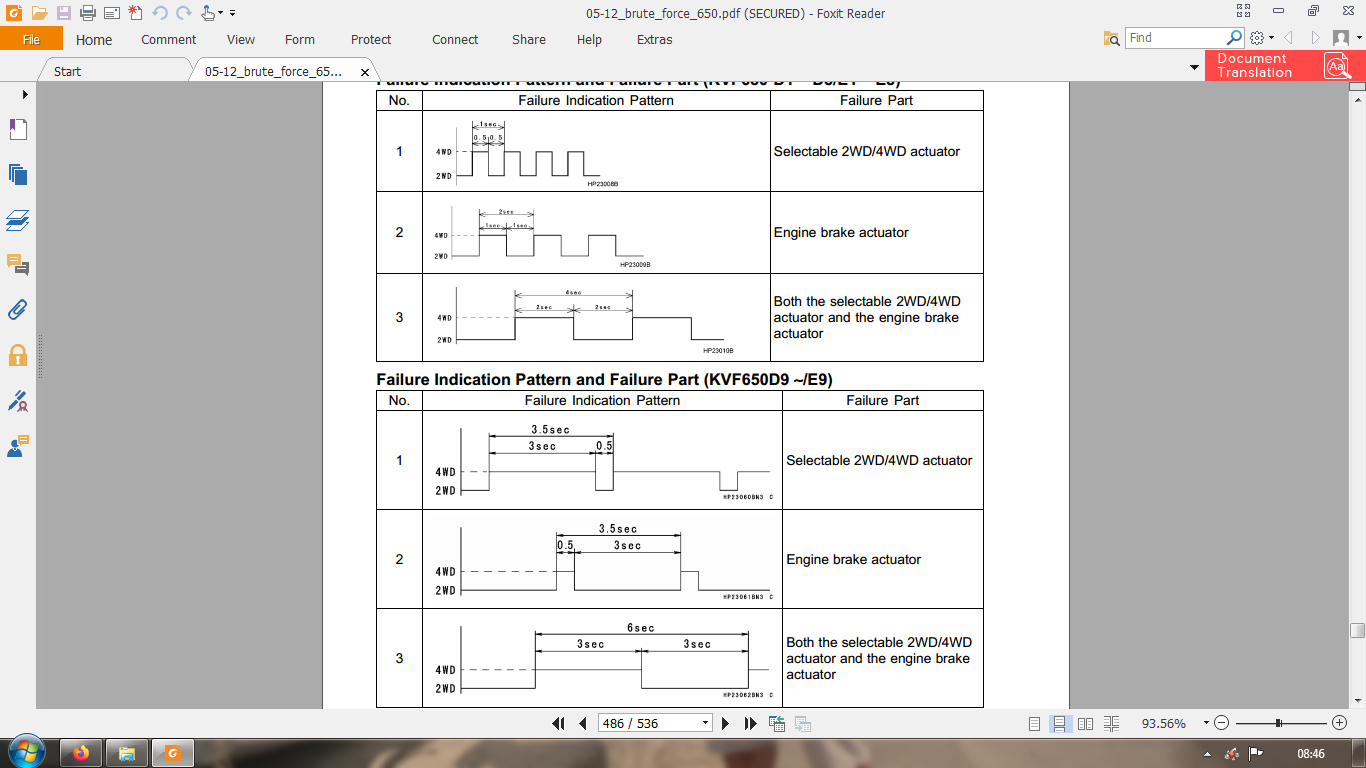Viewport: 1366px width, 768px height.
Task: Open the Connect ribbon tab
Action: (x=455, y=40)
